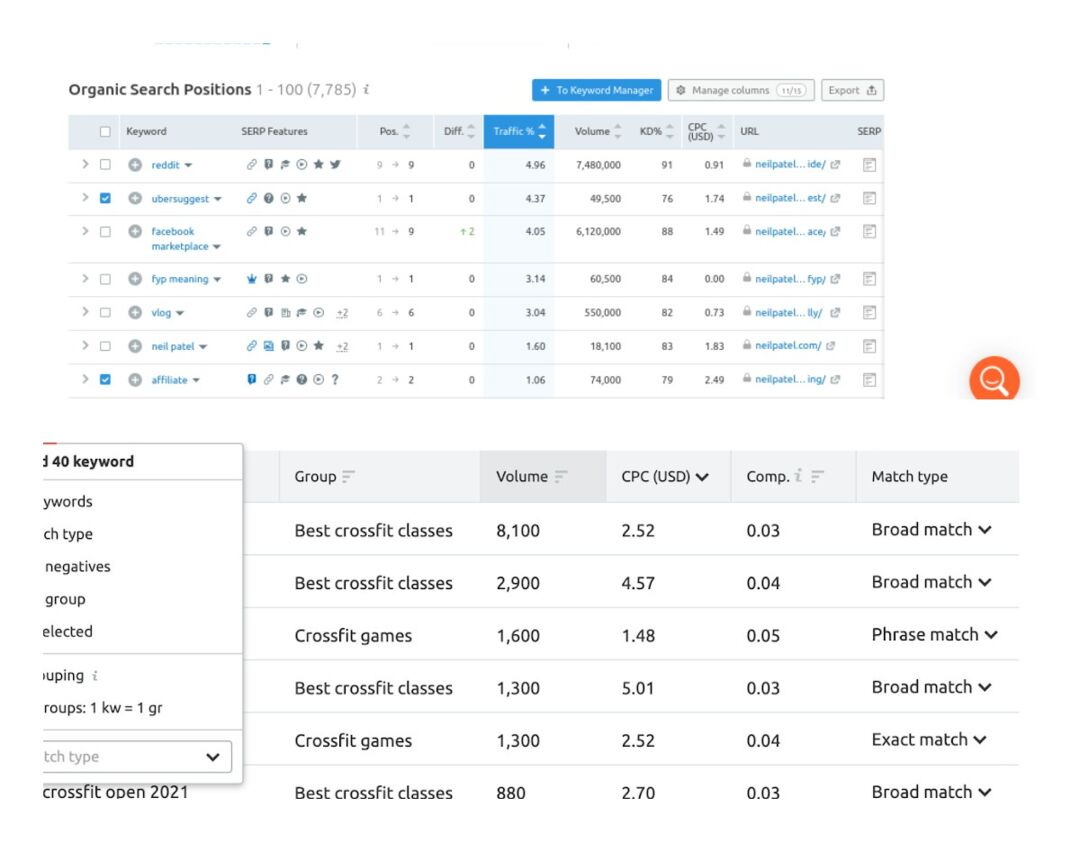
Task: Click the orange search magnifier icon
Action: (994, 380)
